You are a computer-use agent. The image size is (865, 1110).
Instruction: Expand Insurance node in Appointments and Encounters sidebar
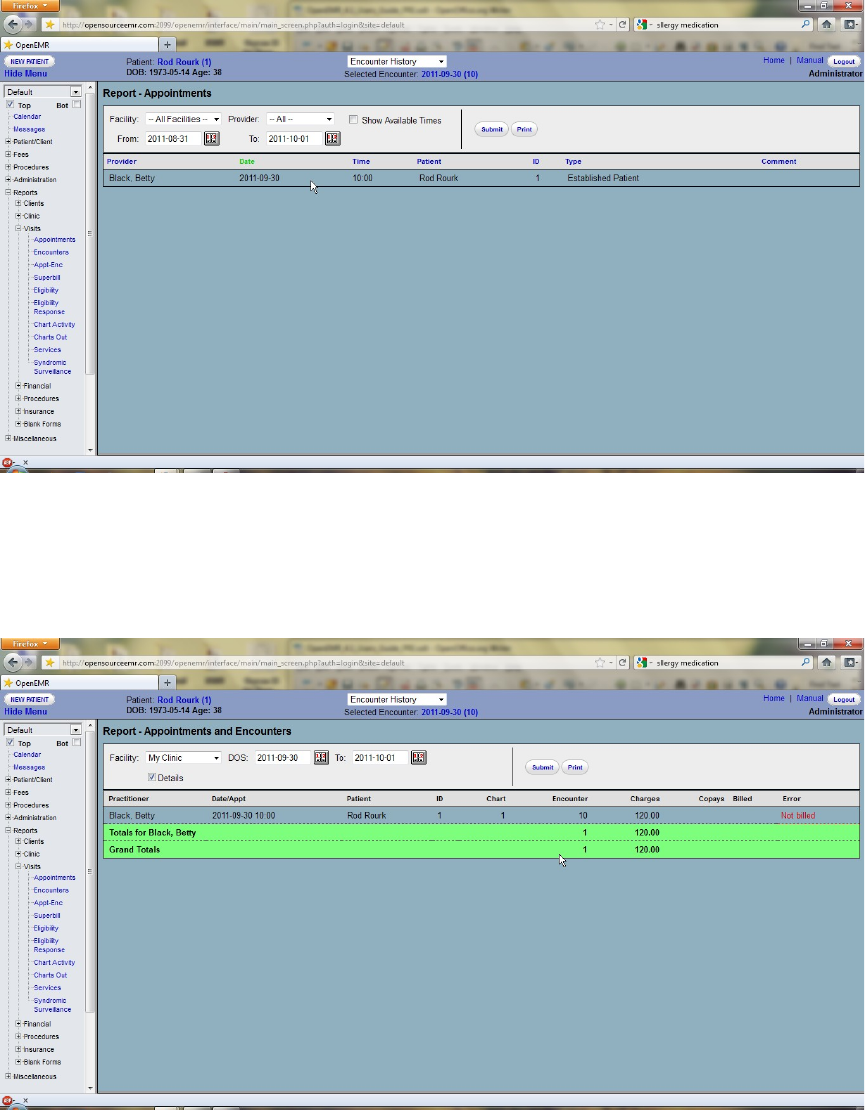coord(18,1049)
